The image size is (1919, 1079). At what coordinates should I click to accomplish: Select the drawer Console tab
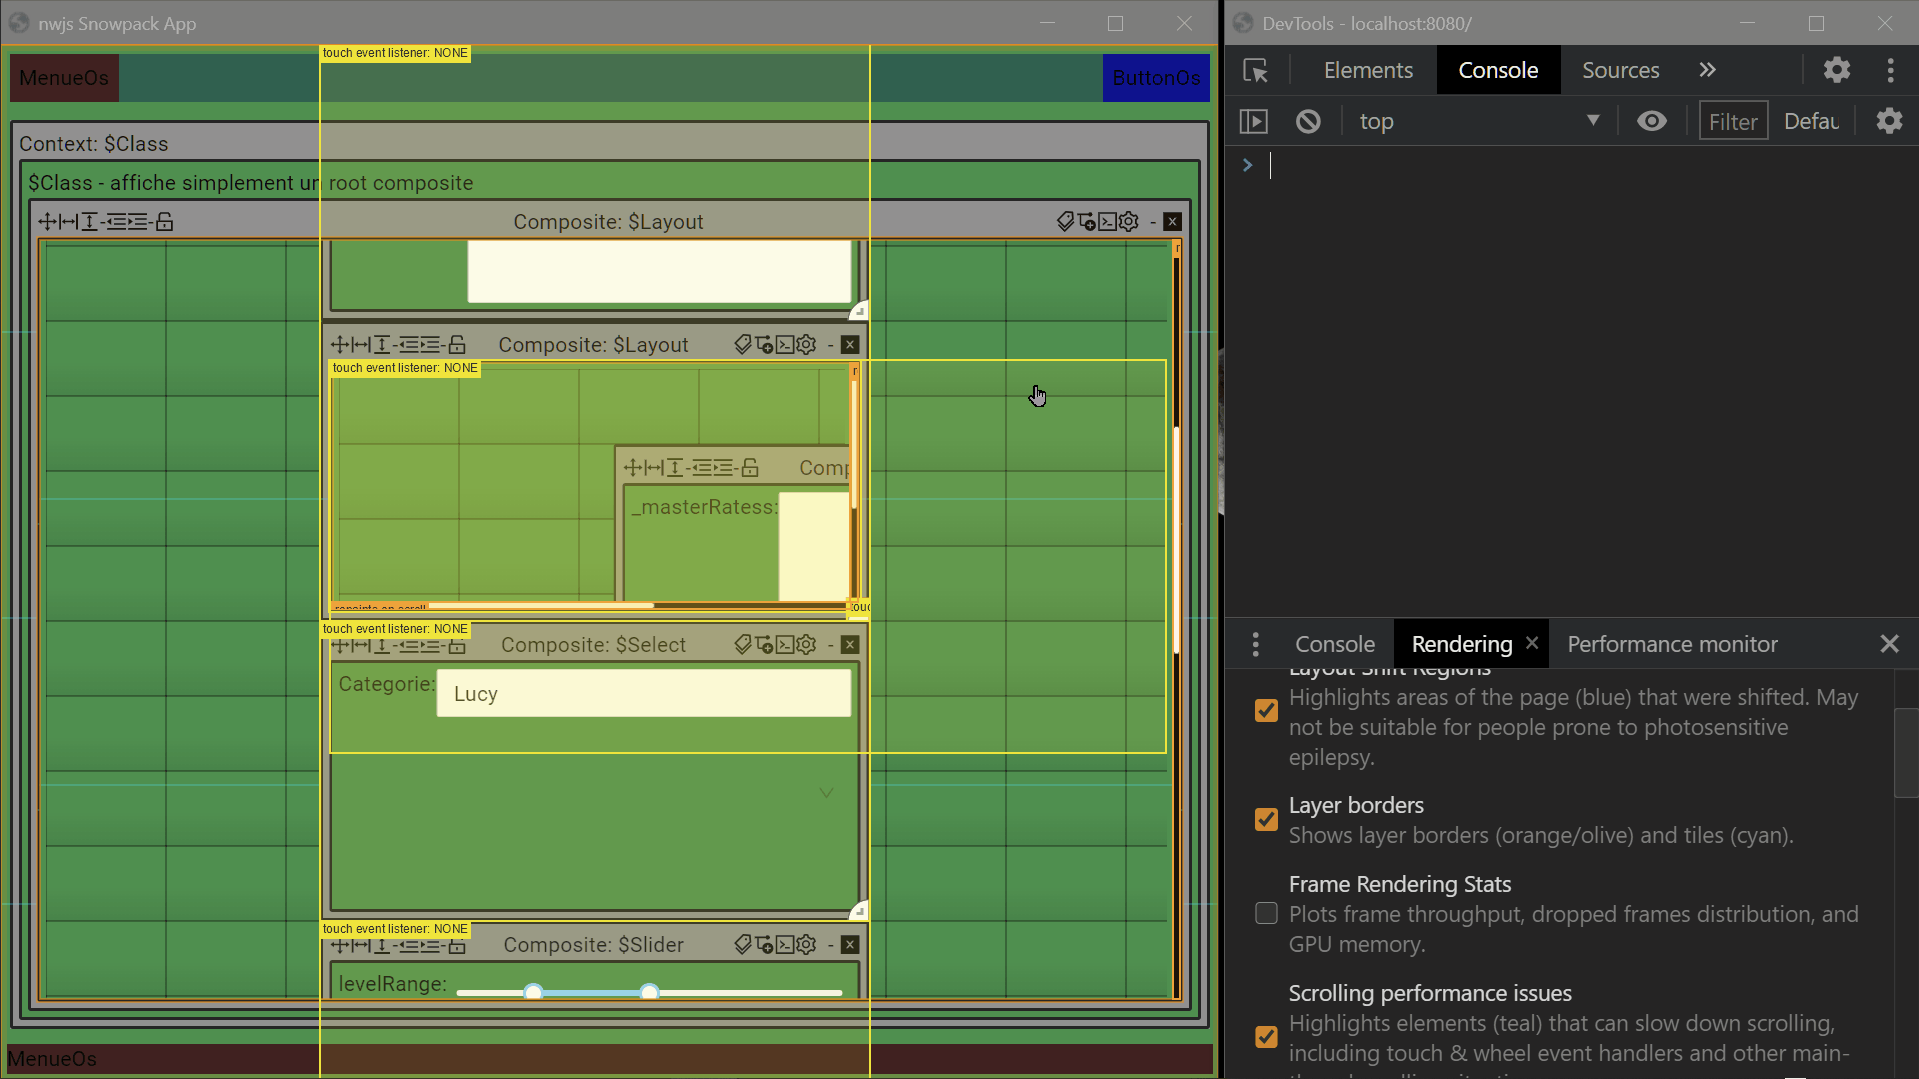tap(1335, 644)
